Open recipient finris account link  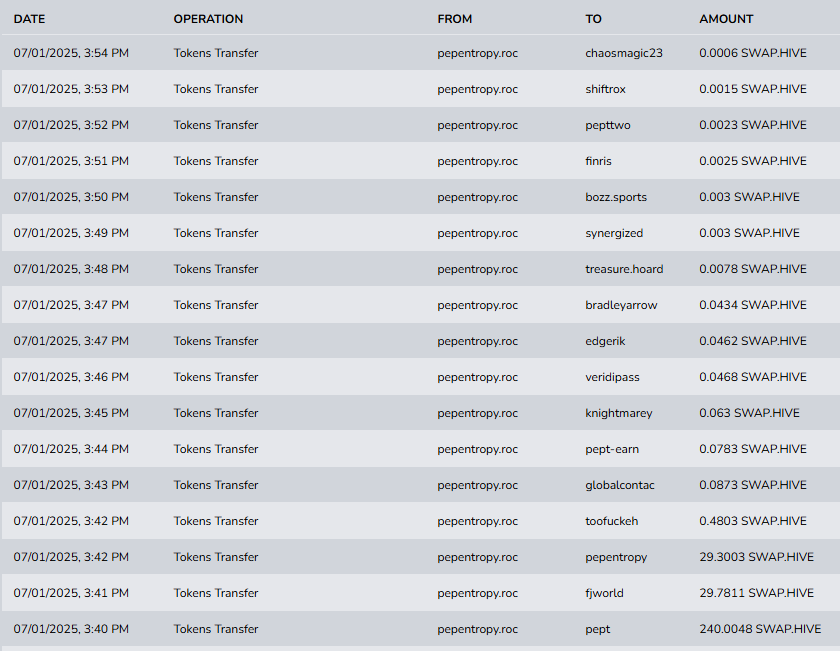pyautogui.click(x=598, y=161)
